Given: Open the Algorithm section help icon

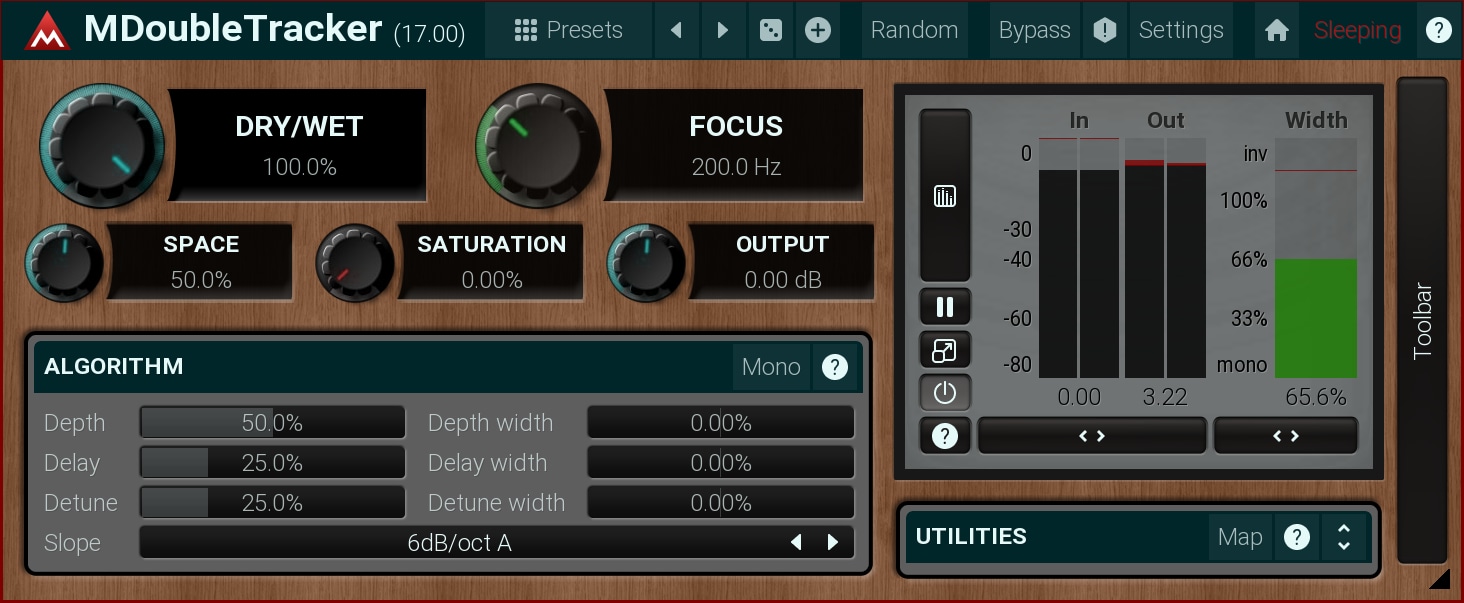Looking at the screenshot, I should [834, 367].
